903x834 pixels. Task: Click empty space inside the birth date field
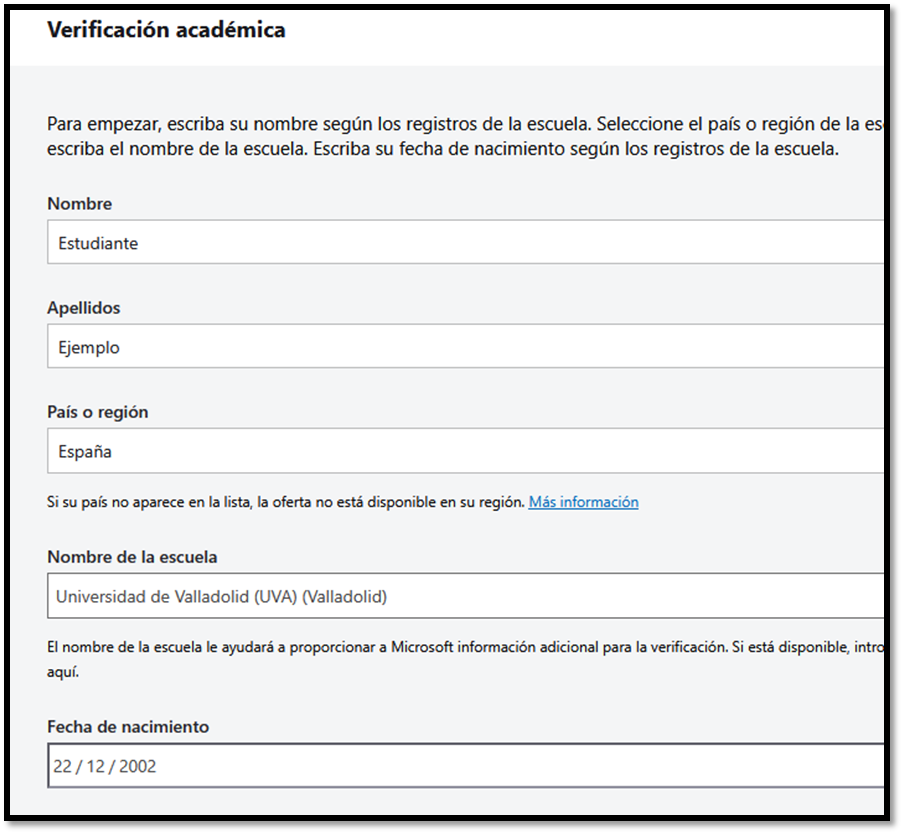click(500, 767)
